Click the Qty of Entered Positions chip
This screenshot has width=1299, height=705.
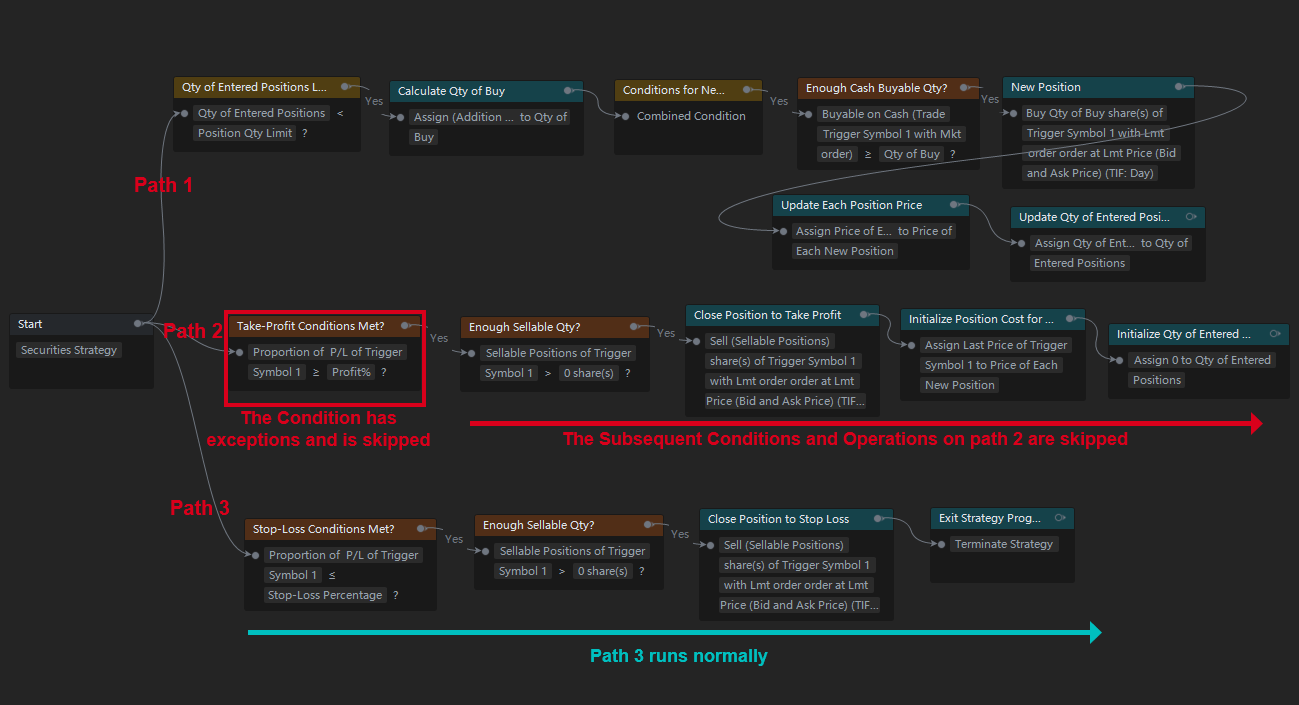click(261, 113)
